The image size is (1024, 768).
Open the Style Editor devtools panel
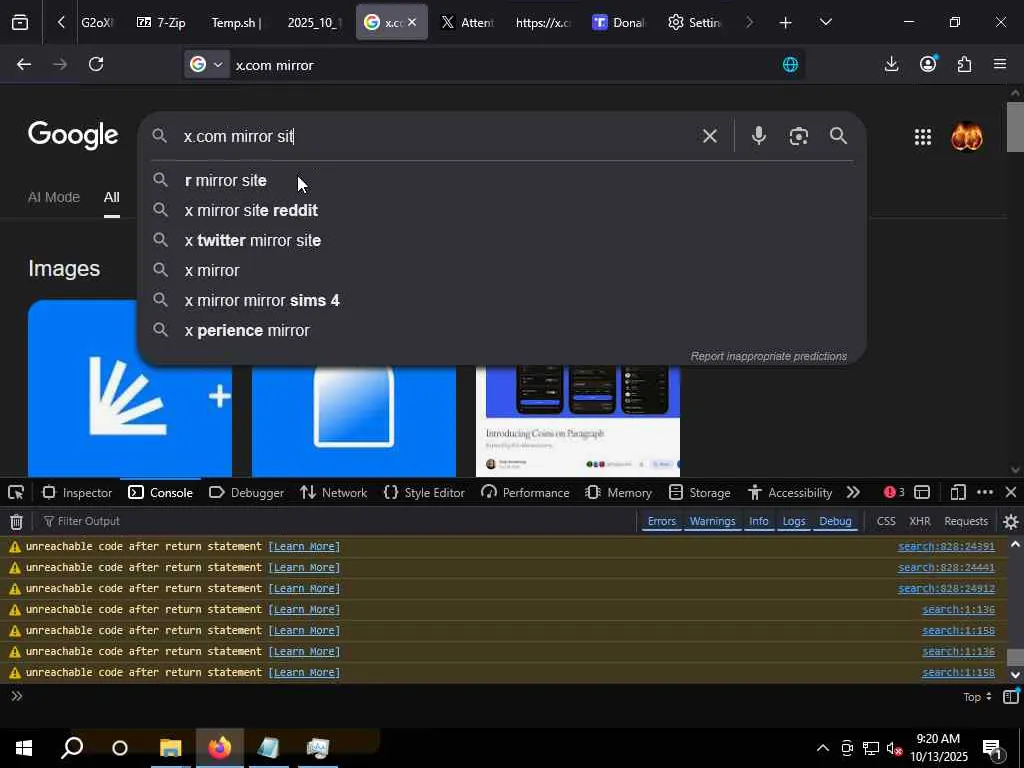click(x=424, y=492)
